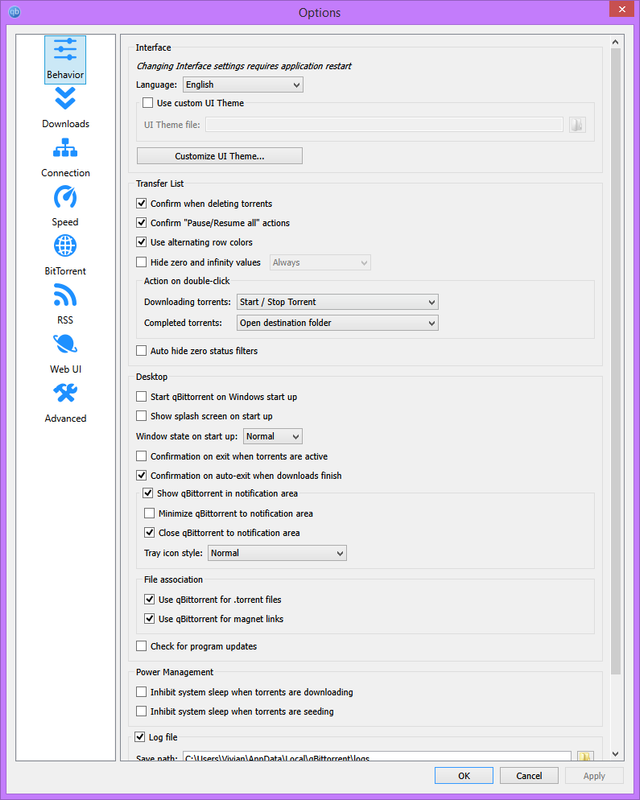This screenshot has height=800, width=640.
Task: Toggle Show qBittorrent in notification area
Action: tap(148, 493)
